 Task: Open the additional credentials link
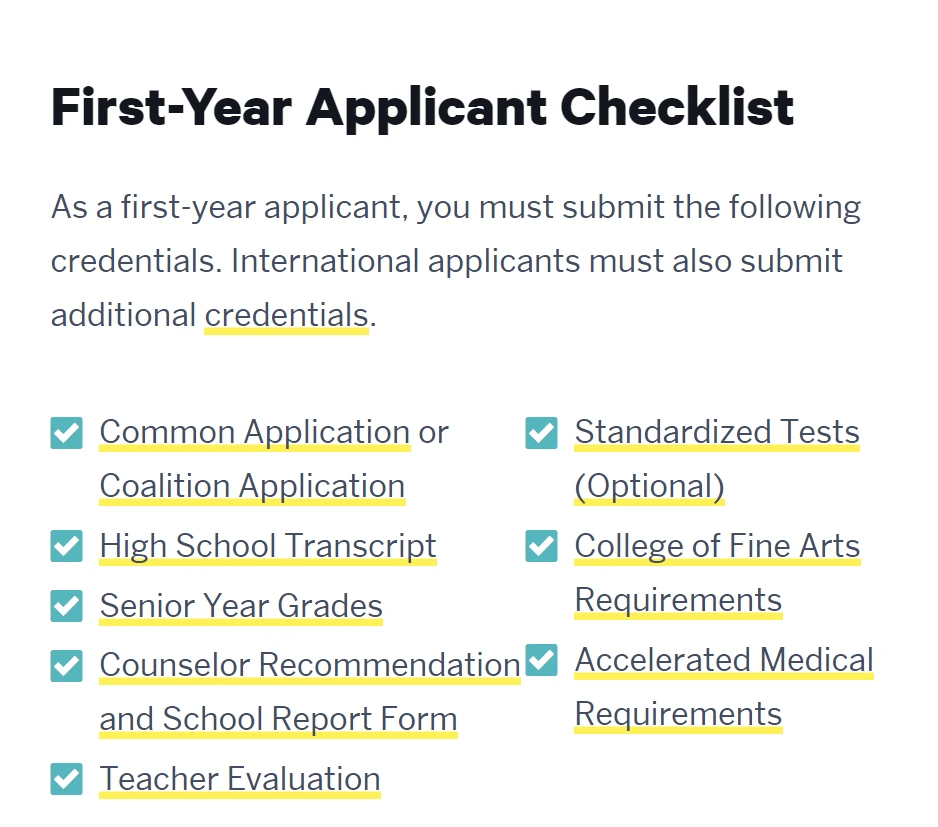pos(286,315)
